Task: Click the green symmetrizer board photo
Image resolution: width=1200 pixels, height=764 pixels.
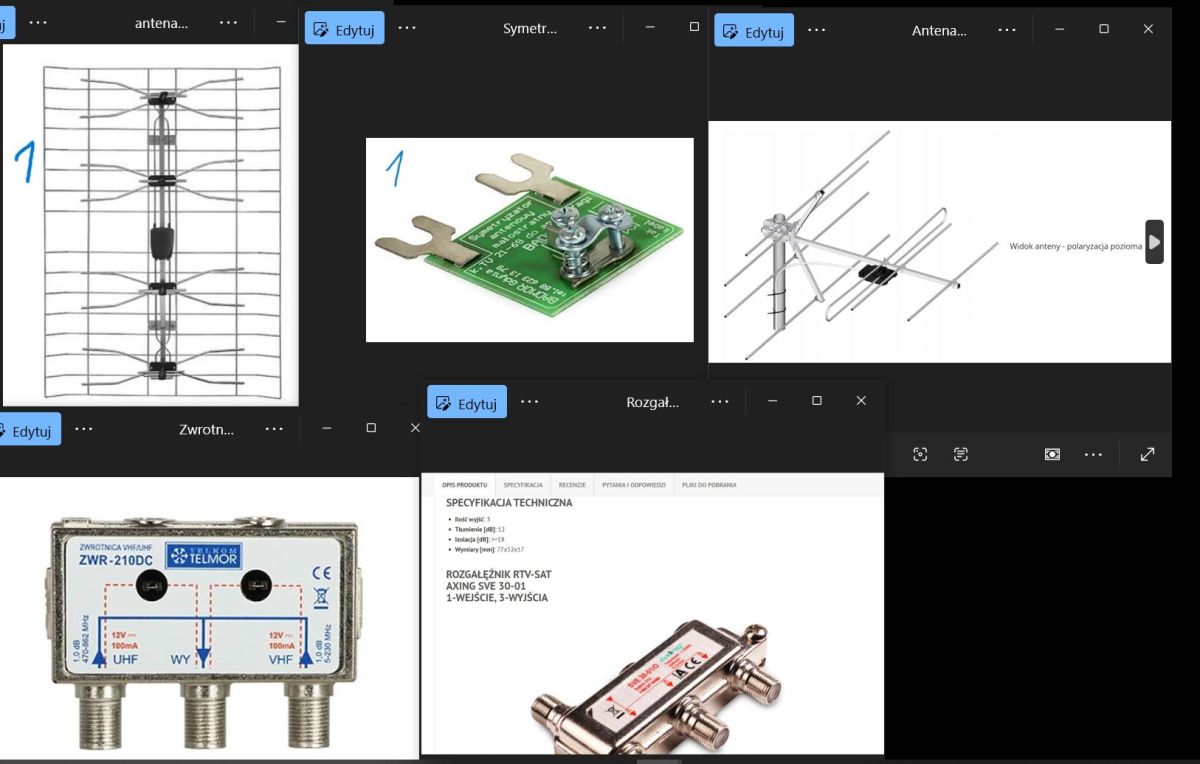Action: coord(530,240)
